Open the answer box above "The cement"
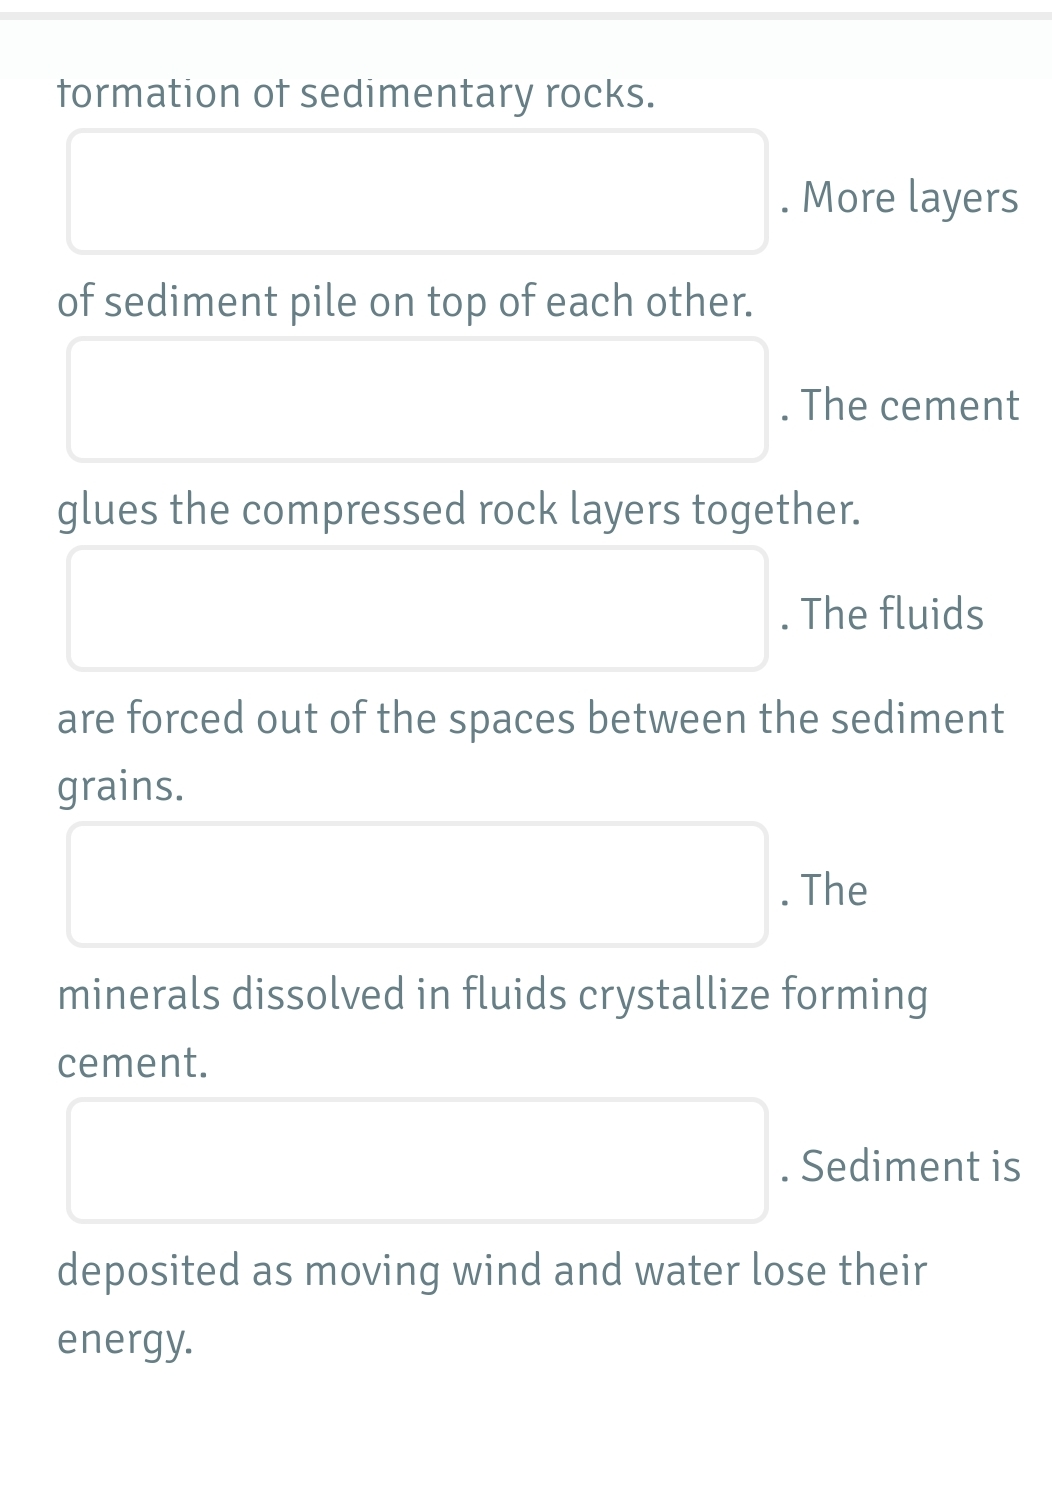Viewport: 1052px width, 1504px height. click(x=417, y=400)
